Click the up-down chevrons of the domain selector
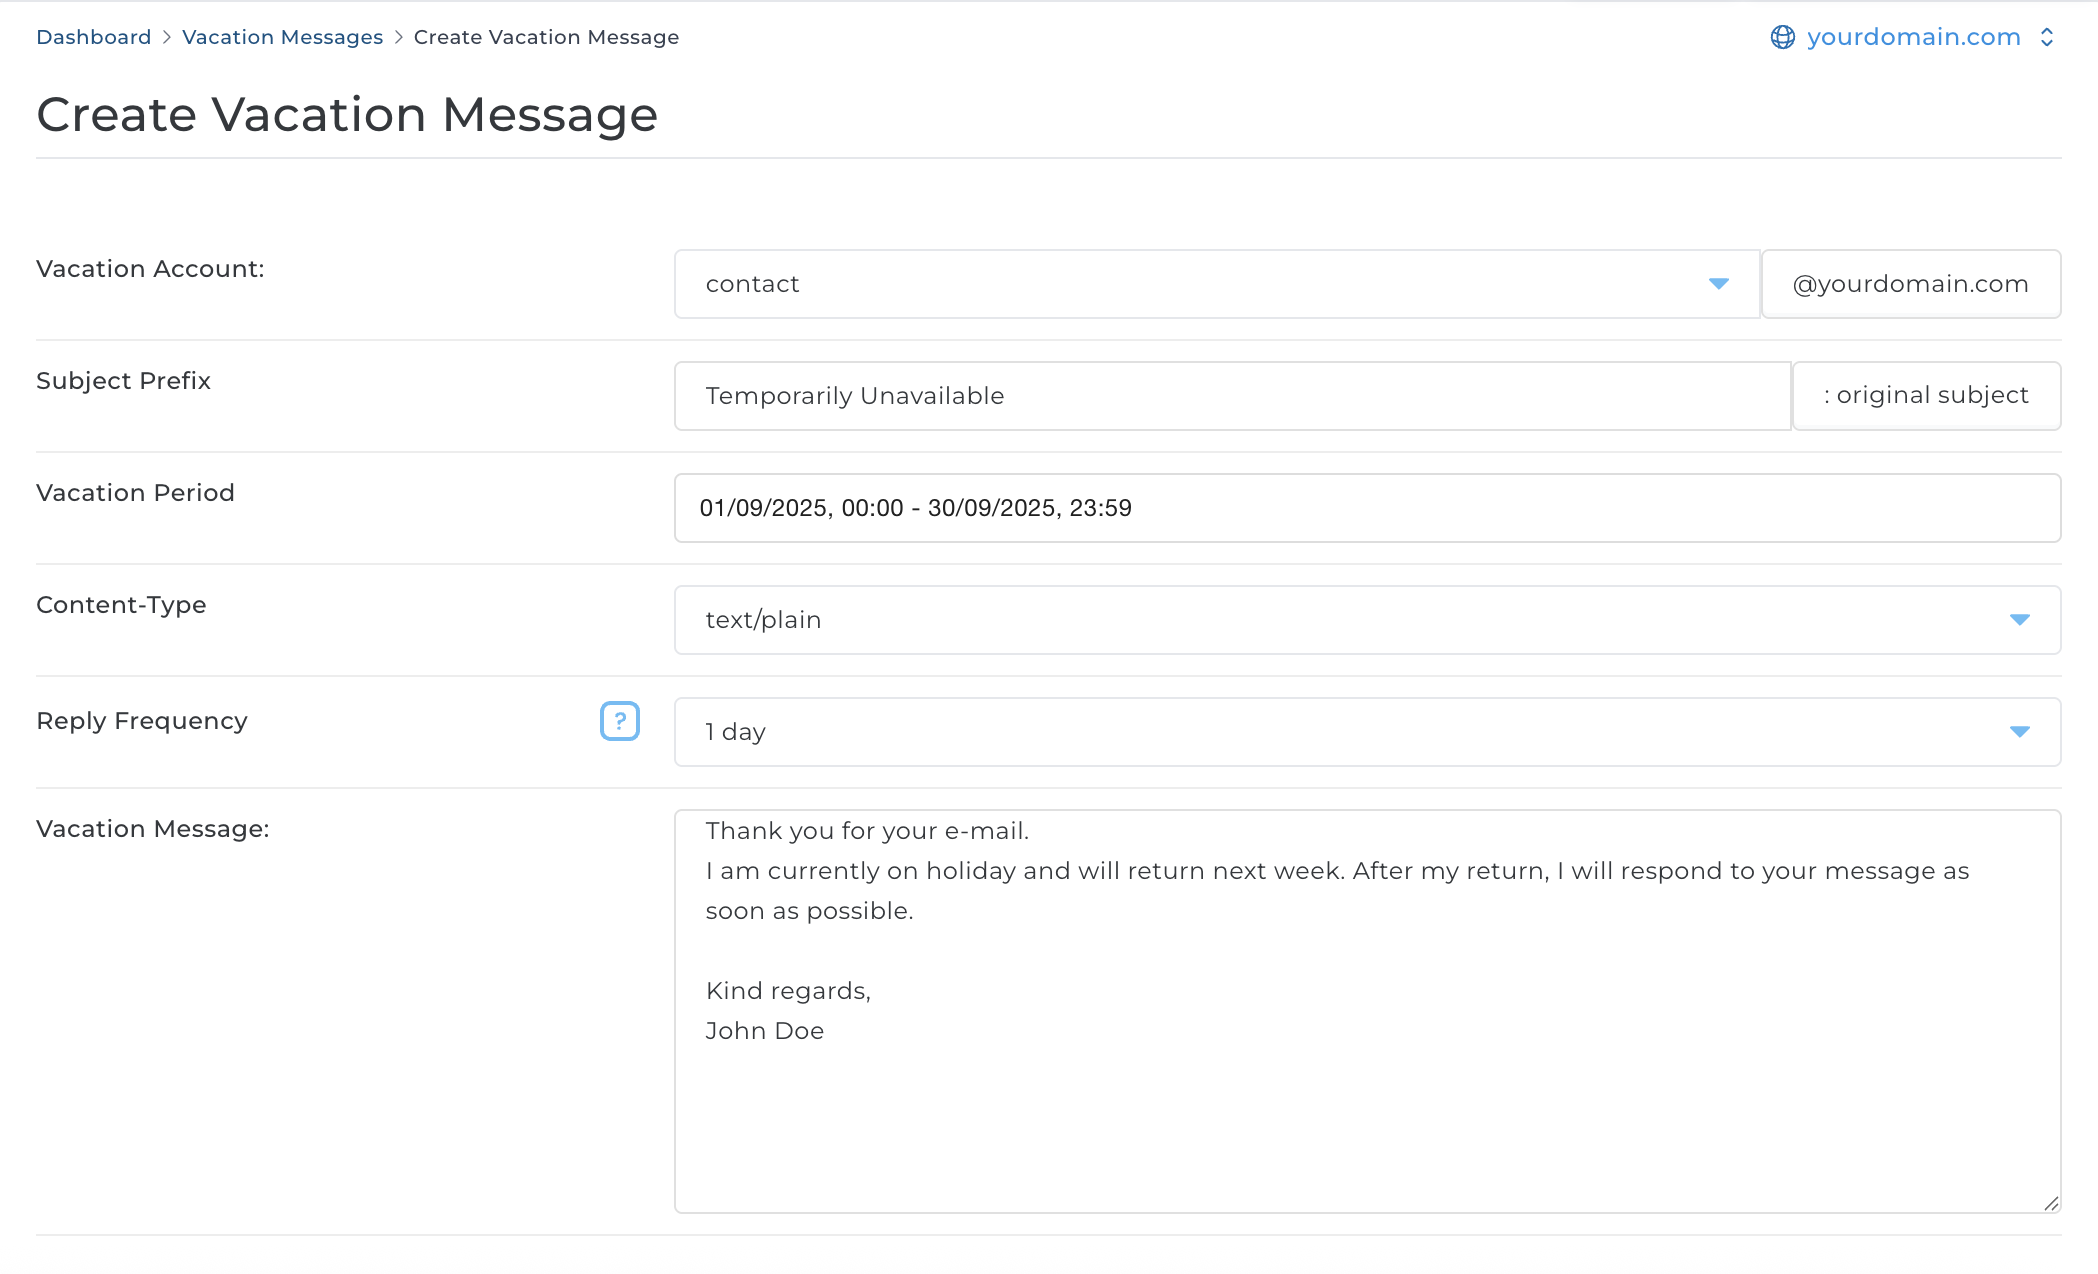The height and width of the screenshot is (1274, 2098). (2046, 37)
